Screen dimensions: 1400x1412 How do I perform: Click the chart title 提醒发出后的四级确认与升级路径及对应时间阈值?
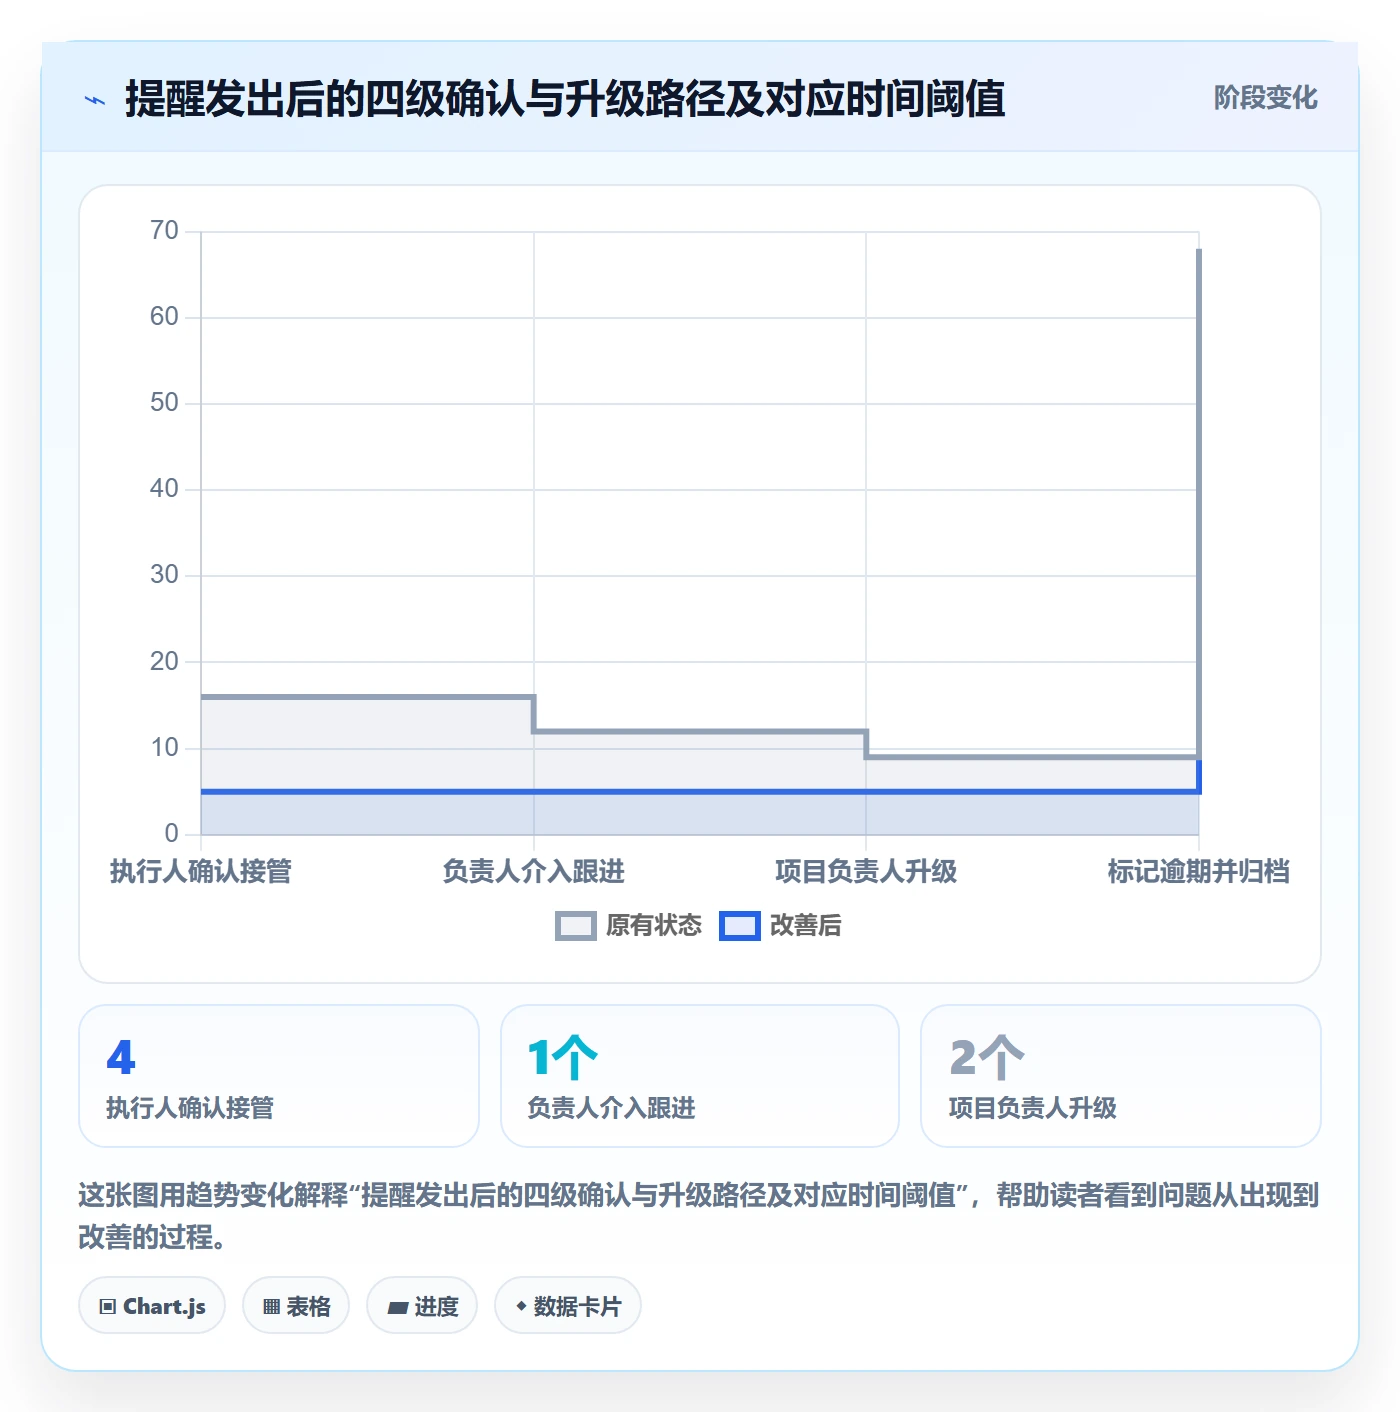pyautogui.click(x=565, y=100)
